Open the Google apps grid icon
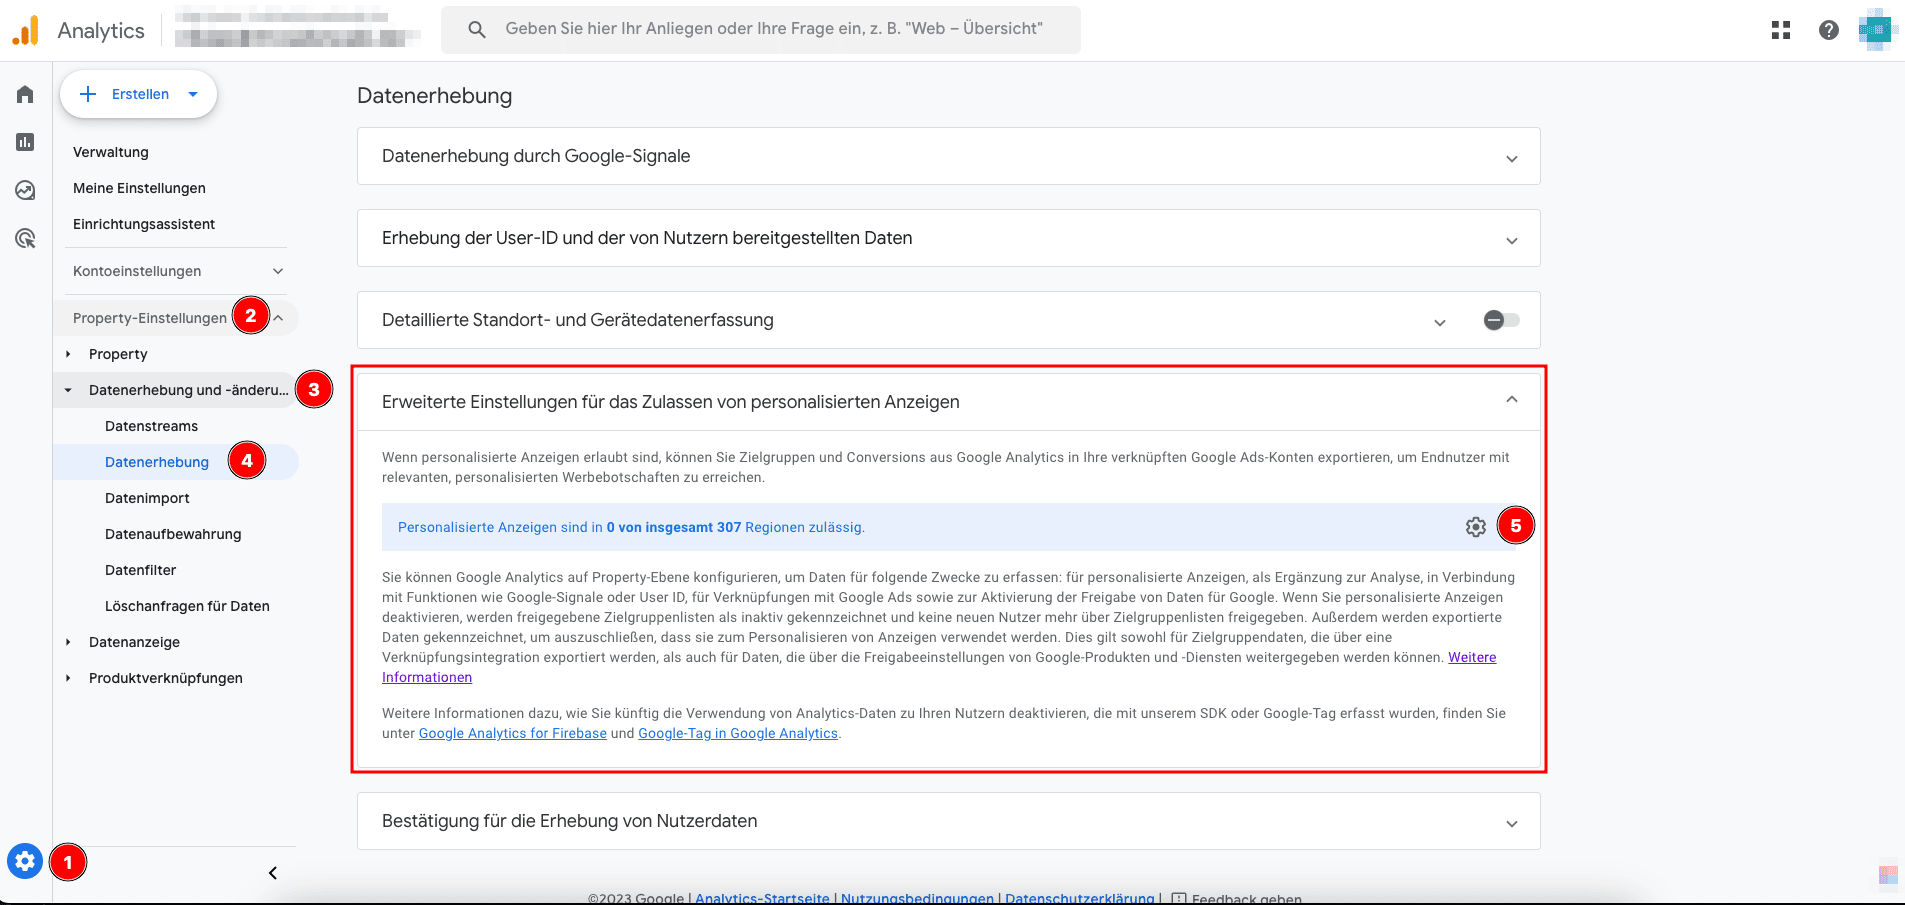Viewport: 1905px width, 905px height. tap(1780, 30)
